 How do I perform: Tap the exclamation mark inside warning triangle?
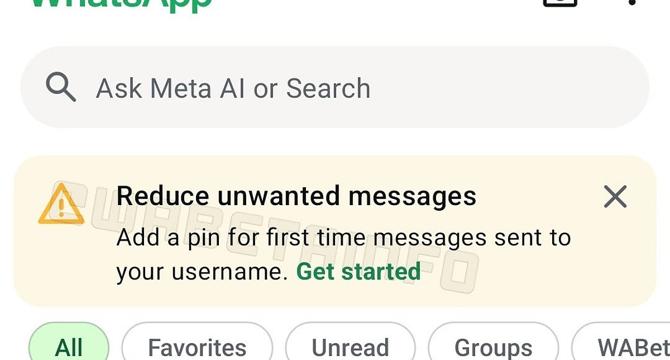(x=61, y=207)
